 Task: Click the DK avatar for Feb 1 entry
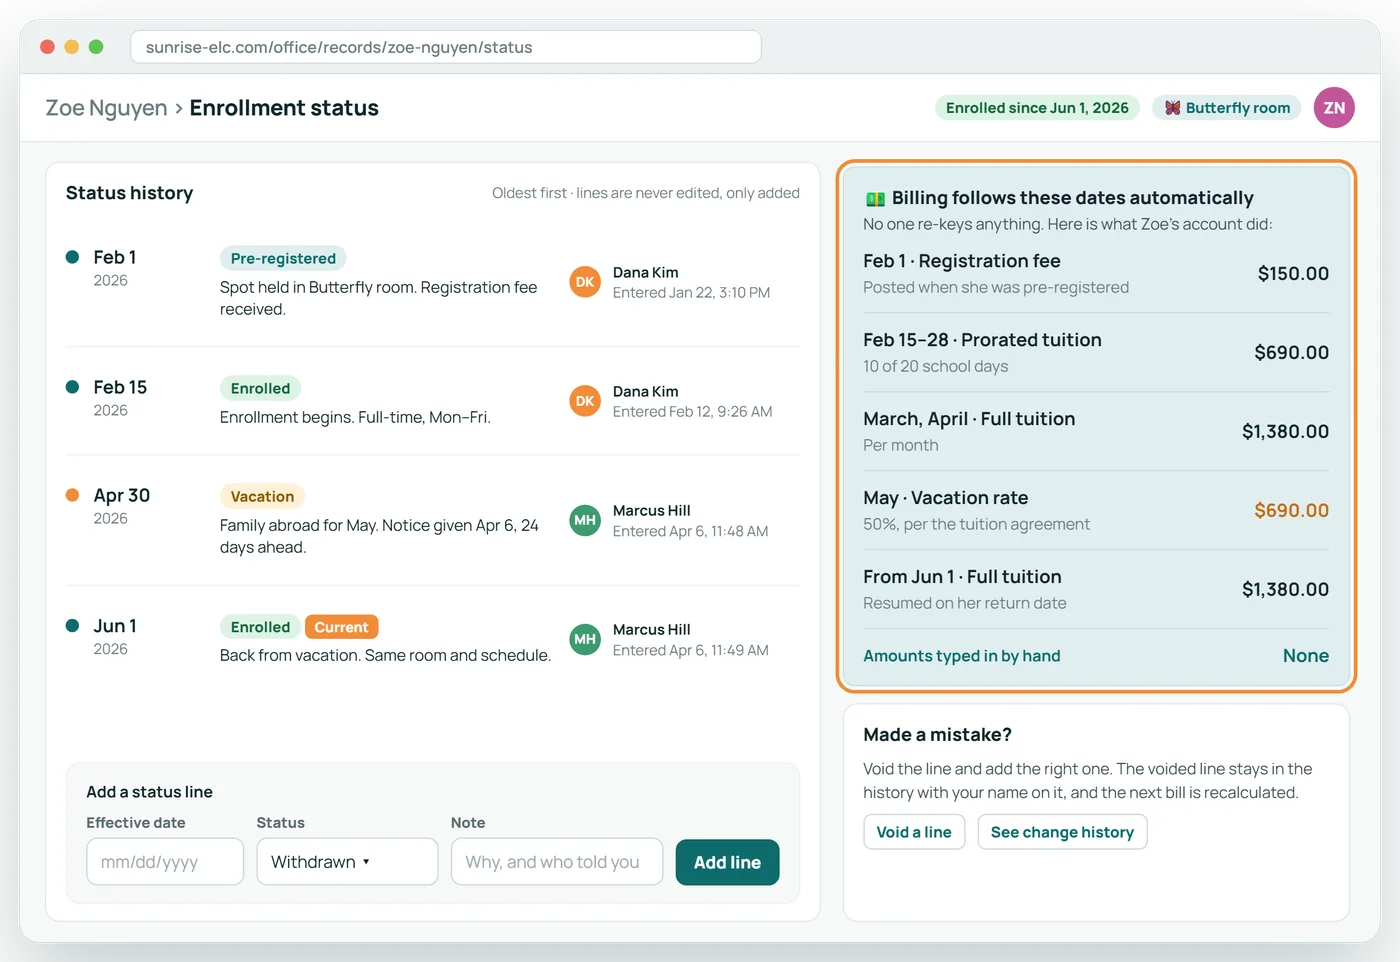coord(585,282)
